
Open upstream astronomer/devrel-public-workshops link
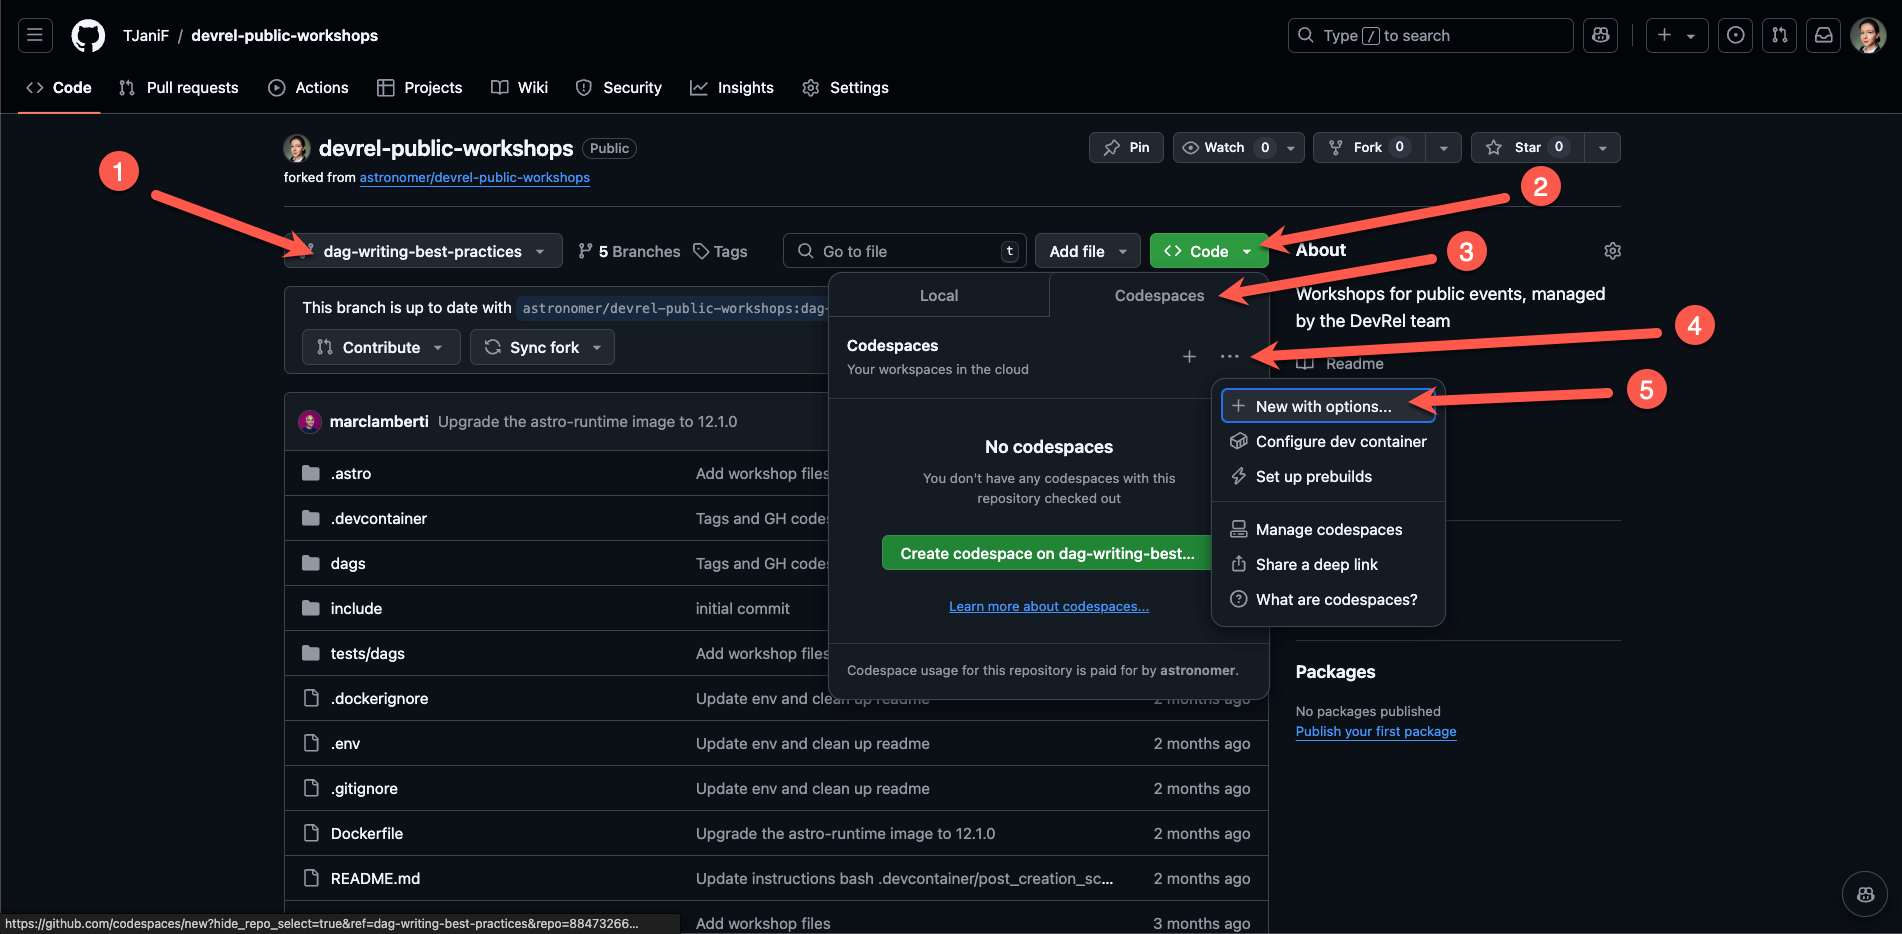coord(475,177)
